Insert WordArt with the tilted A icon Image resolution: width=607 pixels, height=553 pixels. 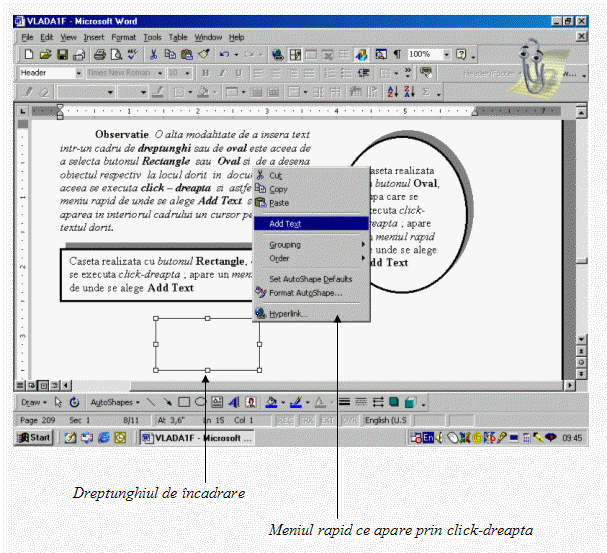[233, 402]
